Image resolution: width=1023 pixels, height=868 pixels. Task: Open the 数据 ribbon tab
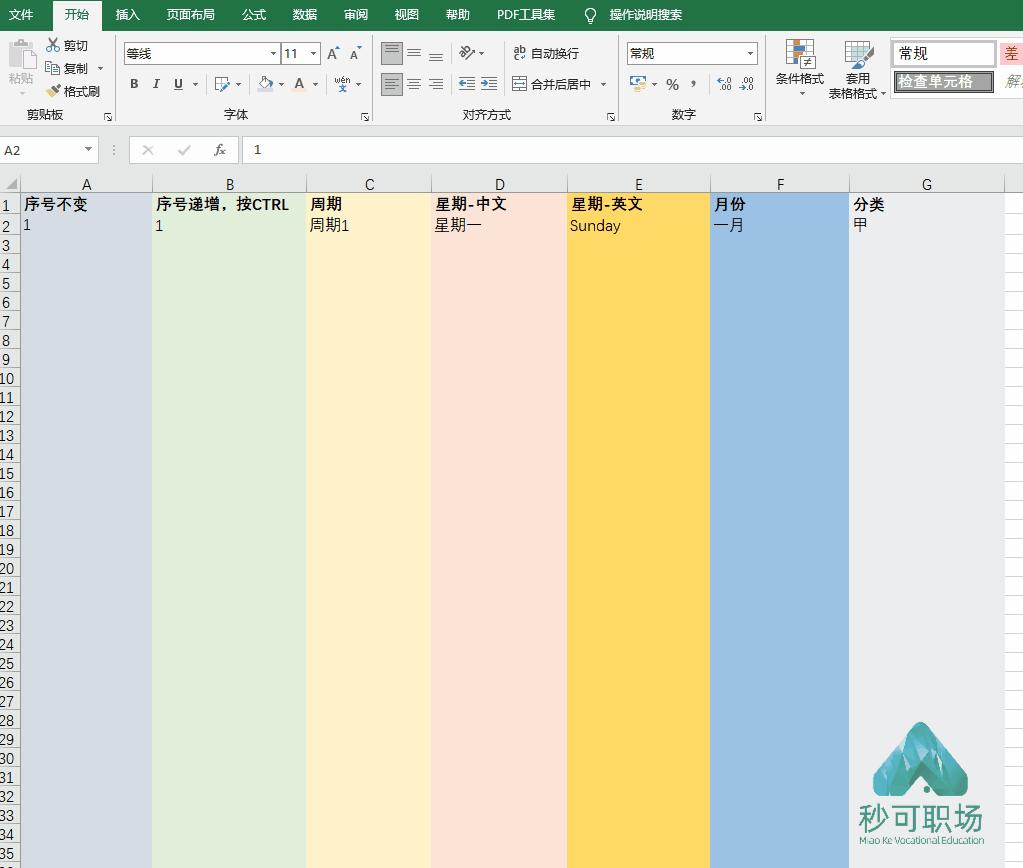(304, 15)
